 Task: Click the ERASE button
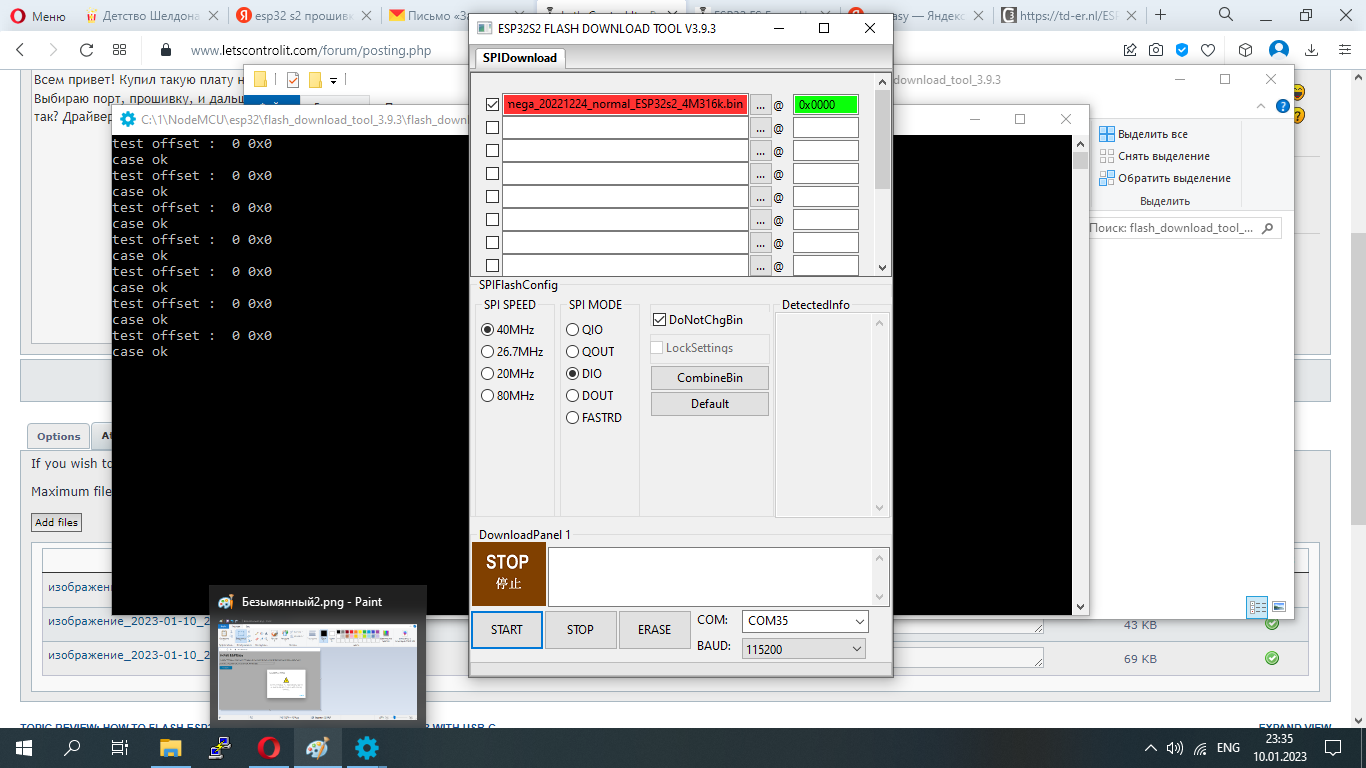(654, 630)
